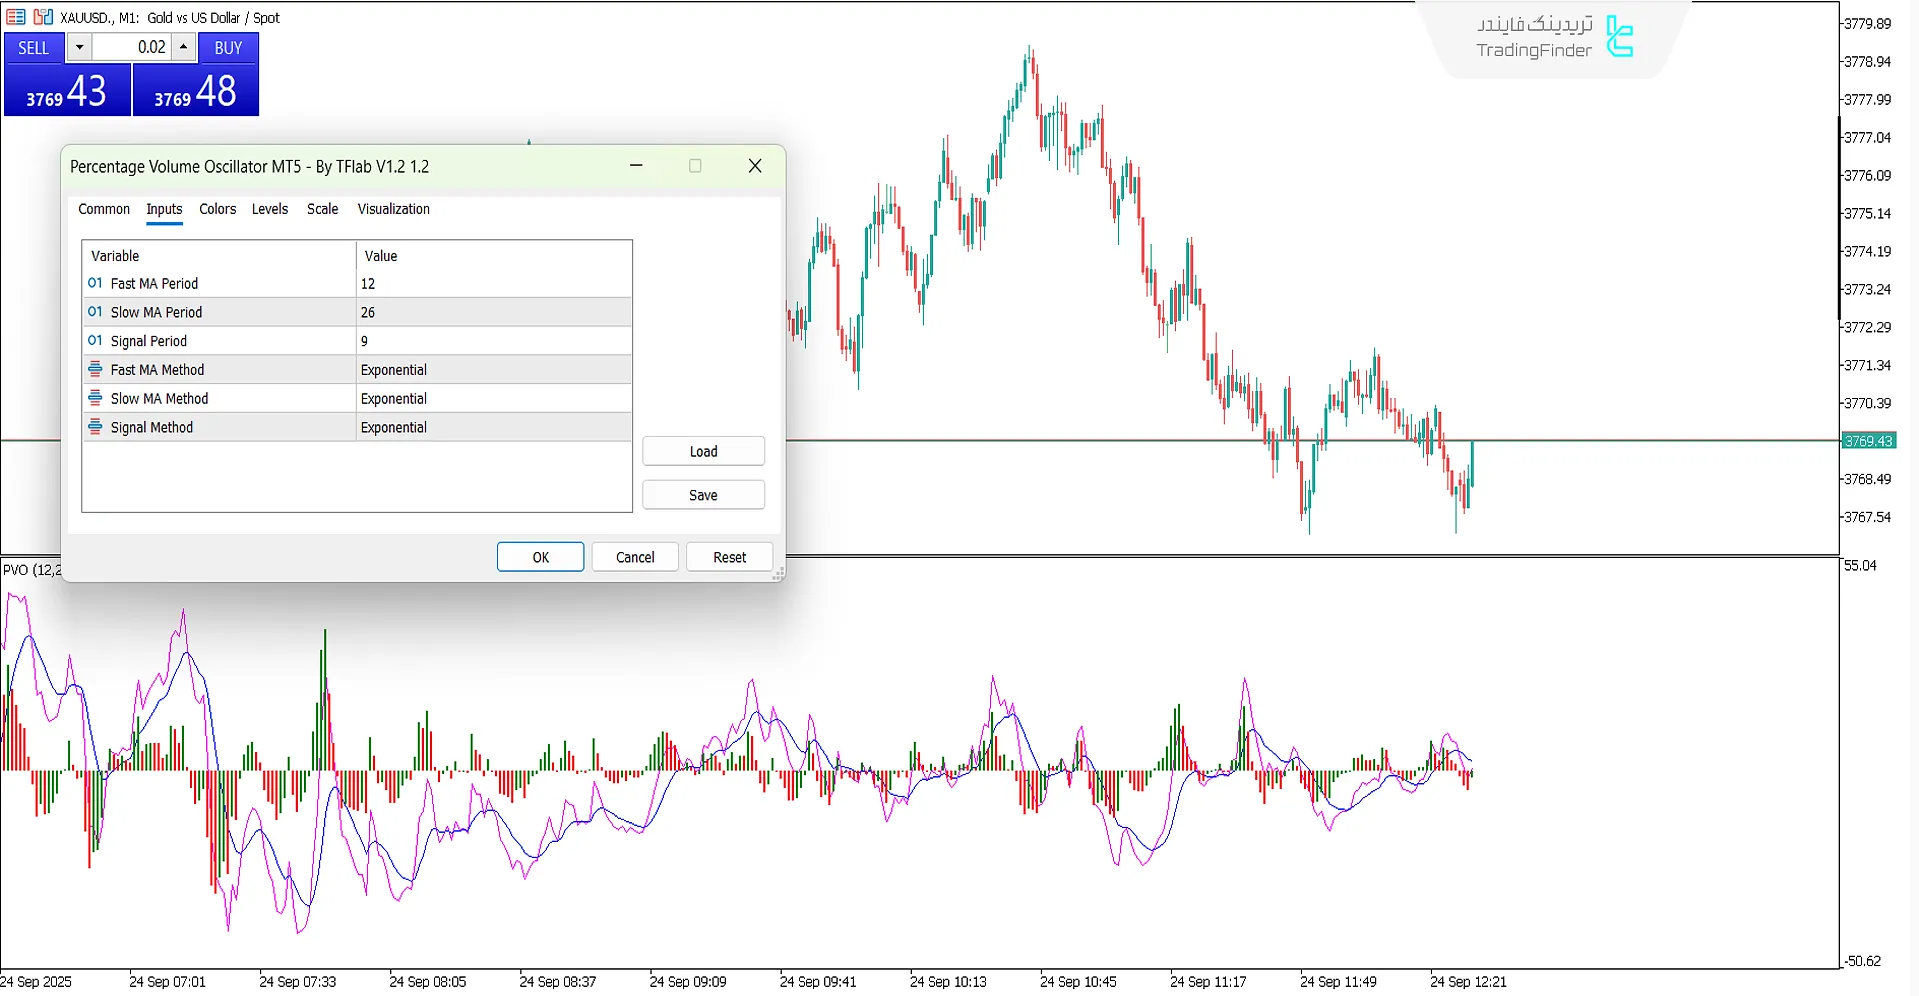Open the Slow MA Method value Exponential
This screenshot has height=996, width=1919.
click(x=493, y=398)
